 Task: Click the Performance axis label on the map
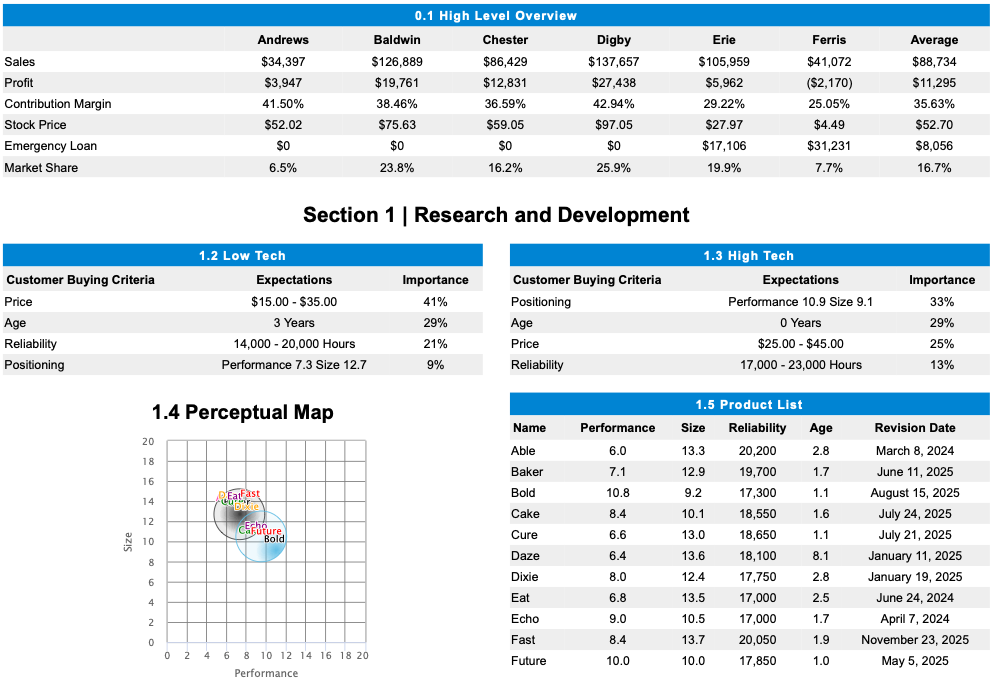point(265,671)
